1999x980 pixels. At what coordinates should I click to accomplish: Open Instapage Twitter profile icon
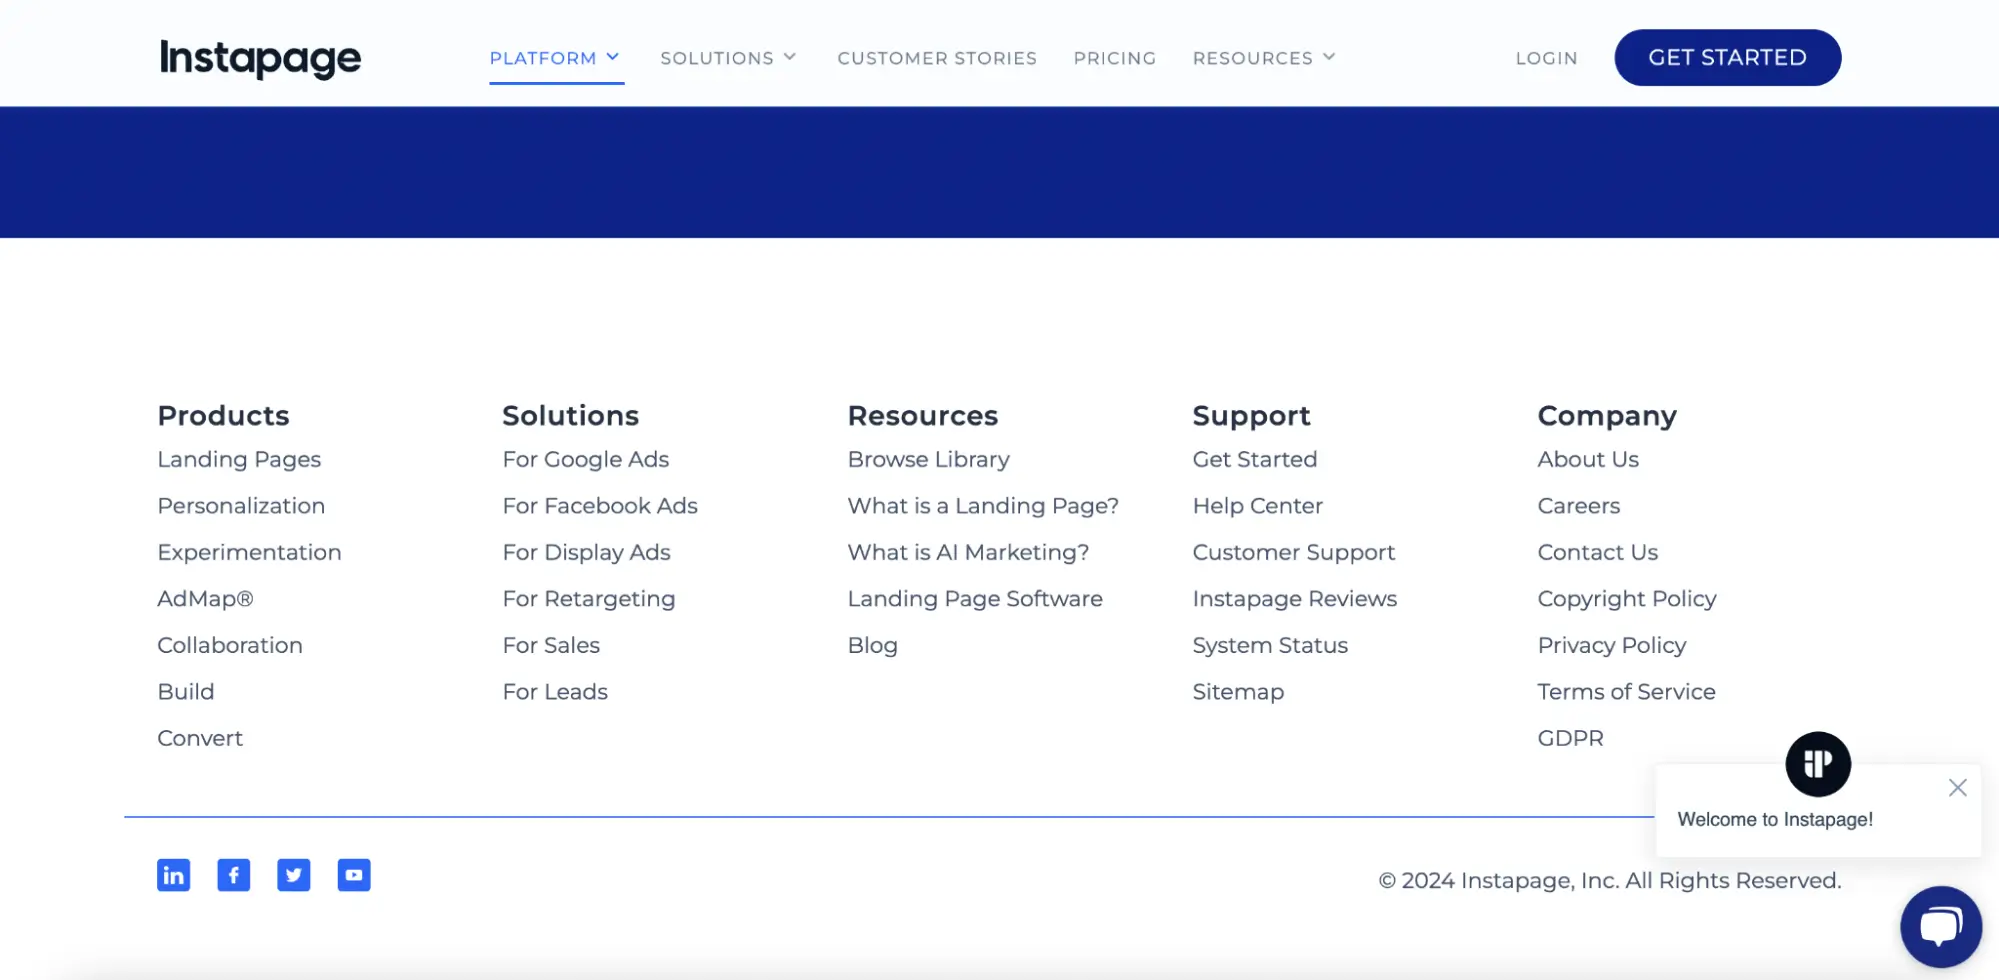(293, 875)
